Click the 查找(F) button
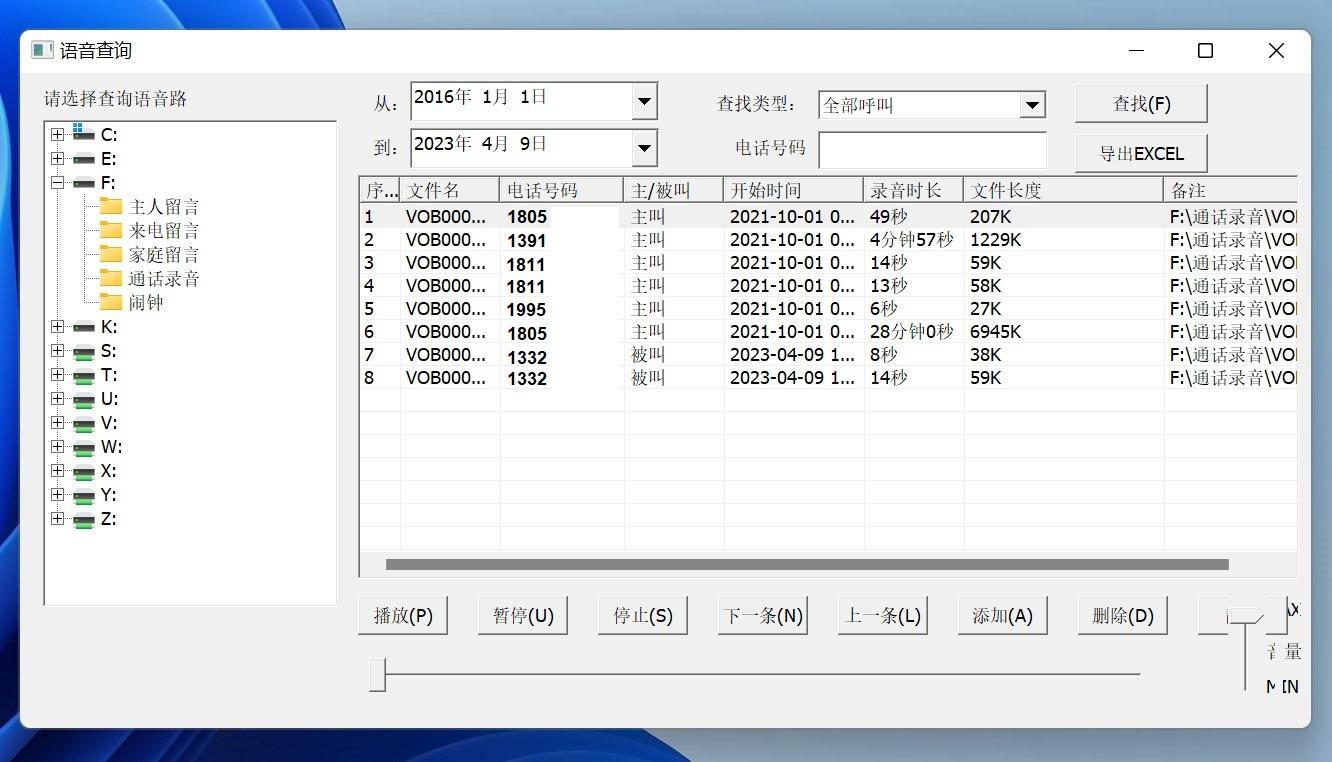 (x=1141, y=104)
